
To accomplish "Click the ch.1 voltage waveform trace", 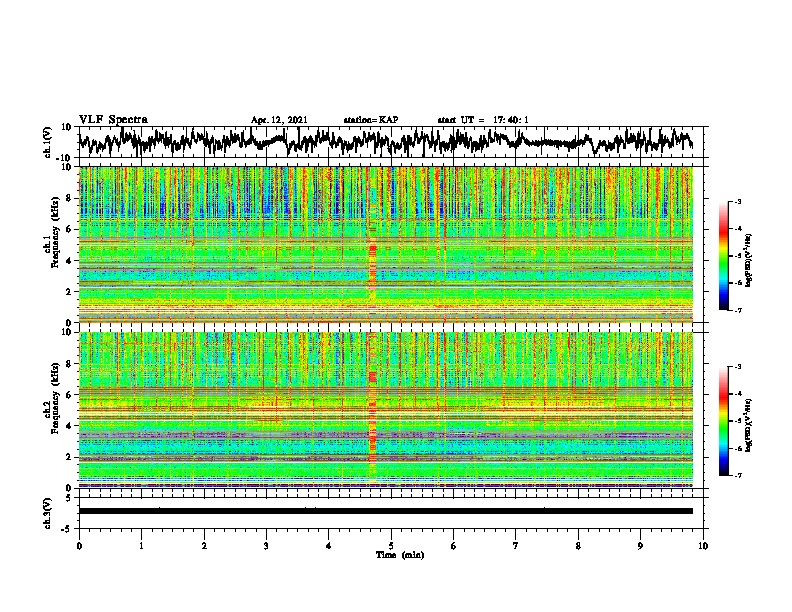I will (x=385, y=141).
